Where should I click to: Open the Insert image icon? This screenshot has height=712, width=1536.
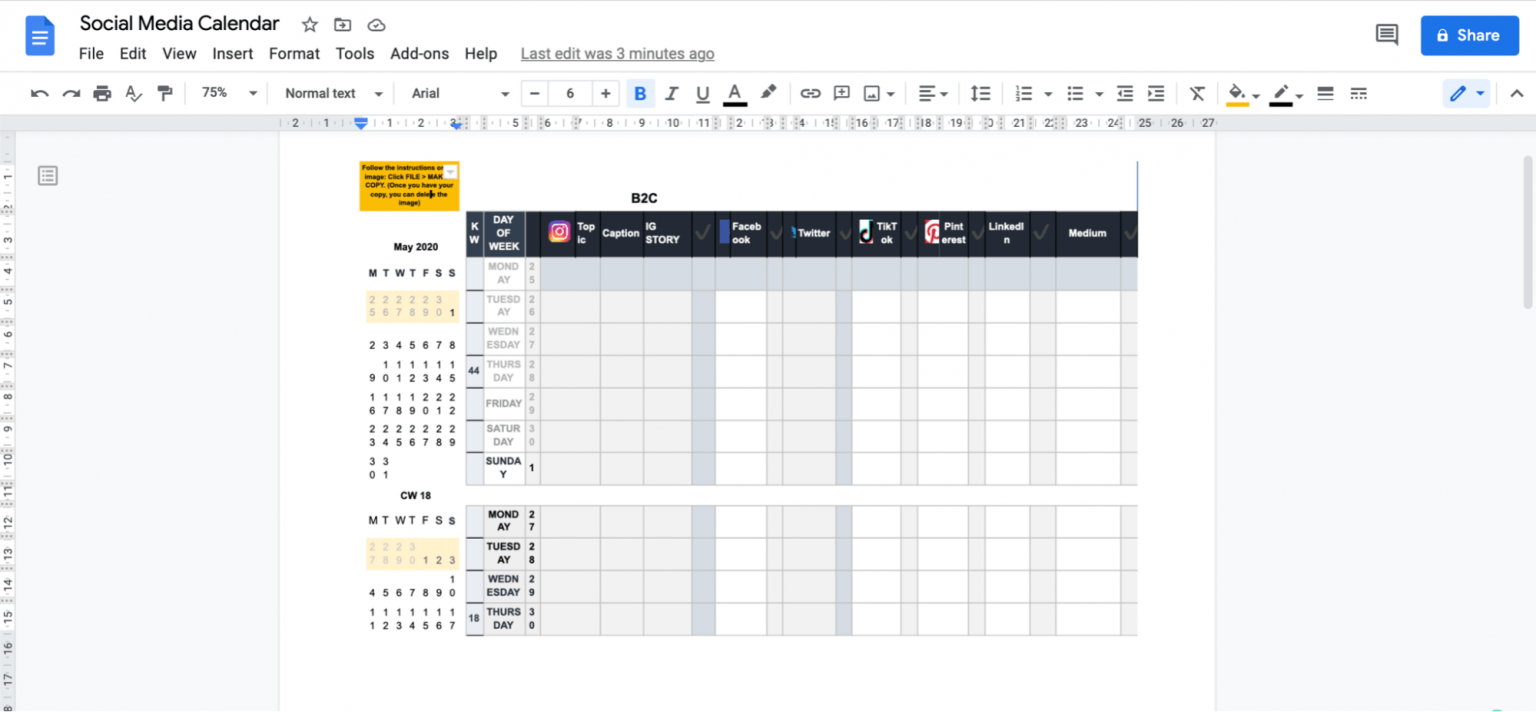873,93
